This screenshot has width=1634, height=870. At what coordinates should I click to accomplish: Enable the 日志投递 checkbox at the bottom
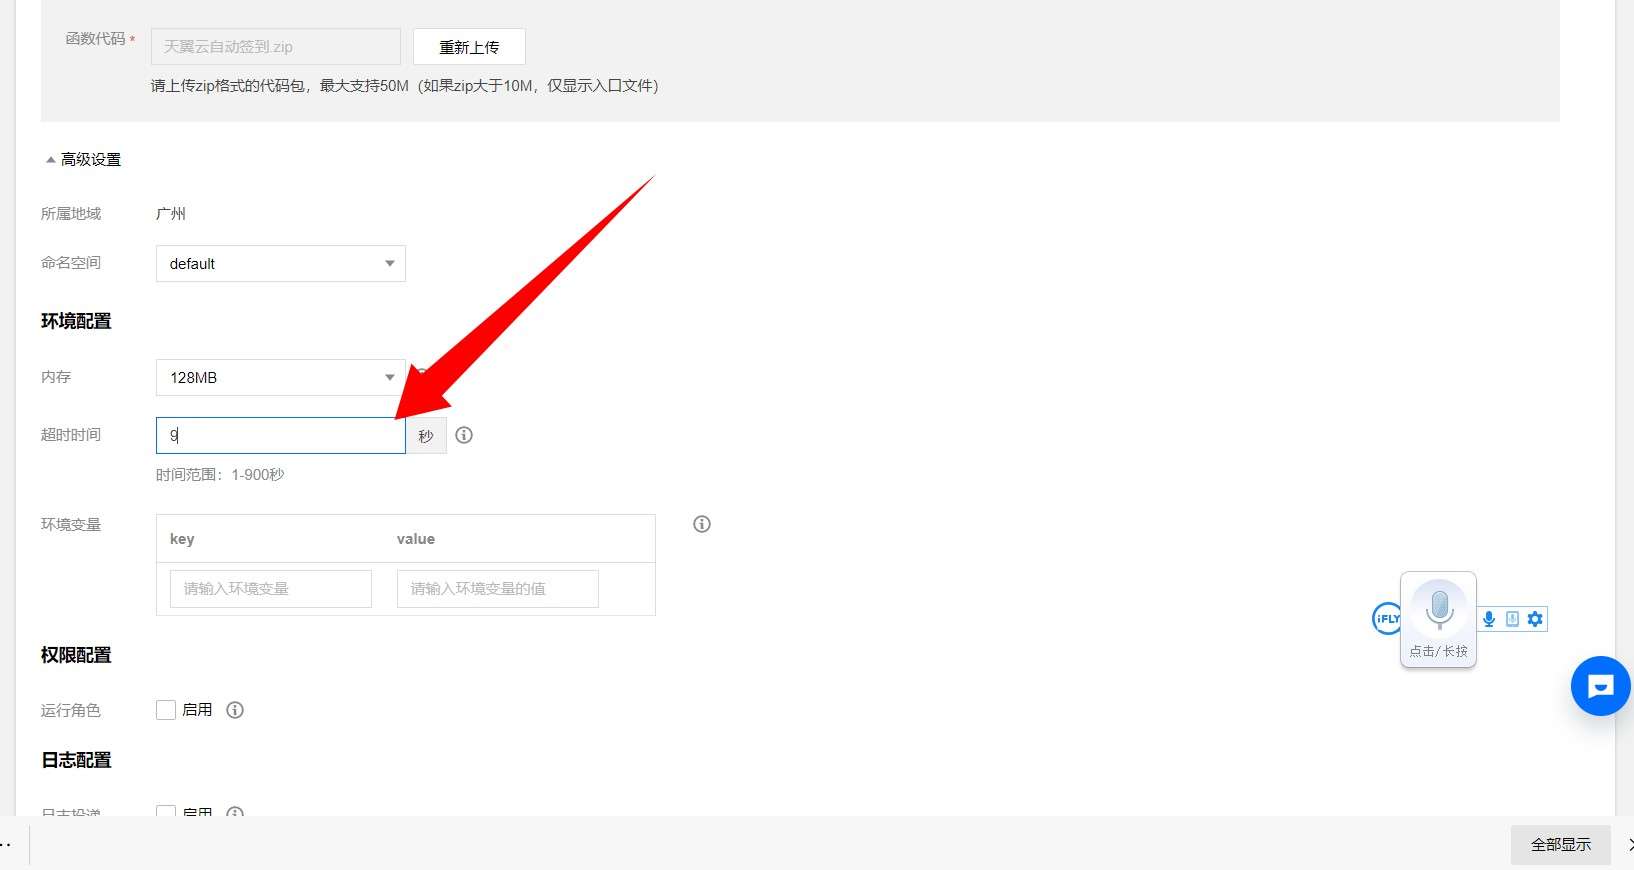point(166,811)
